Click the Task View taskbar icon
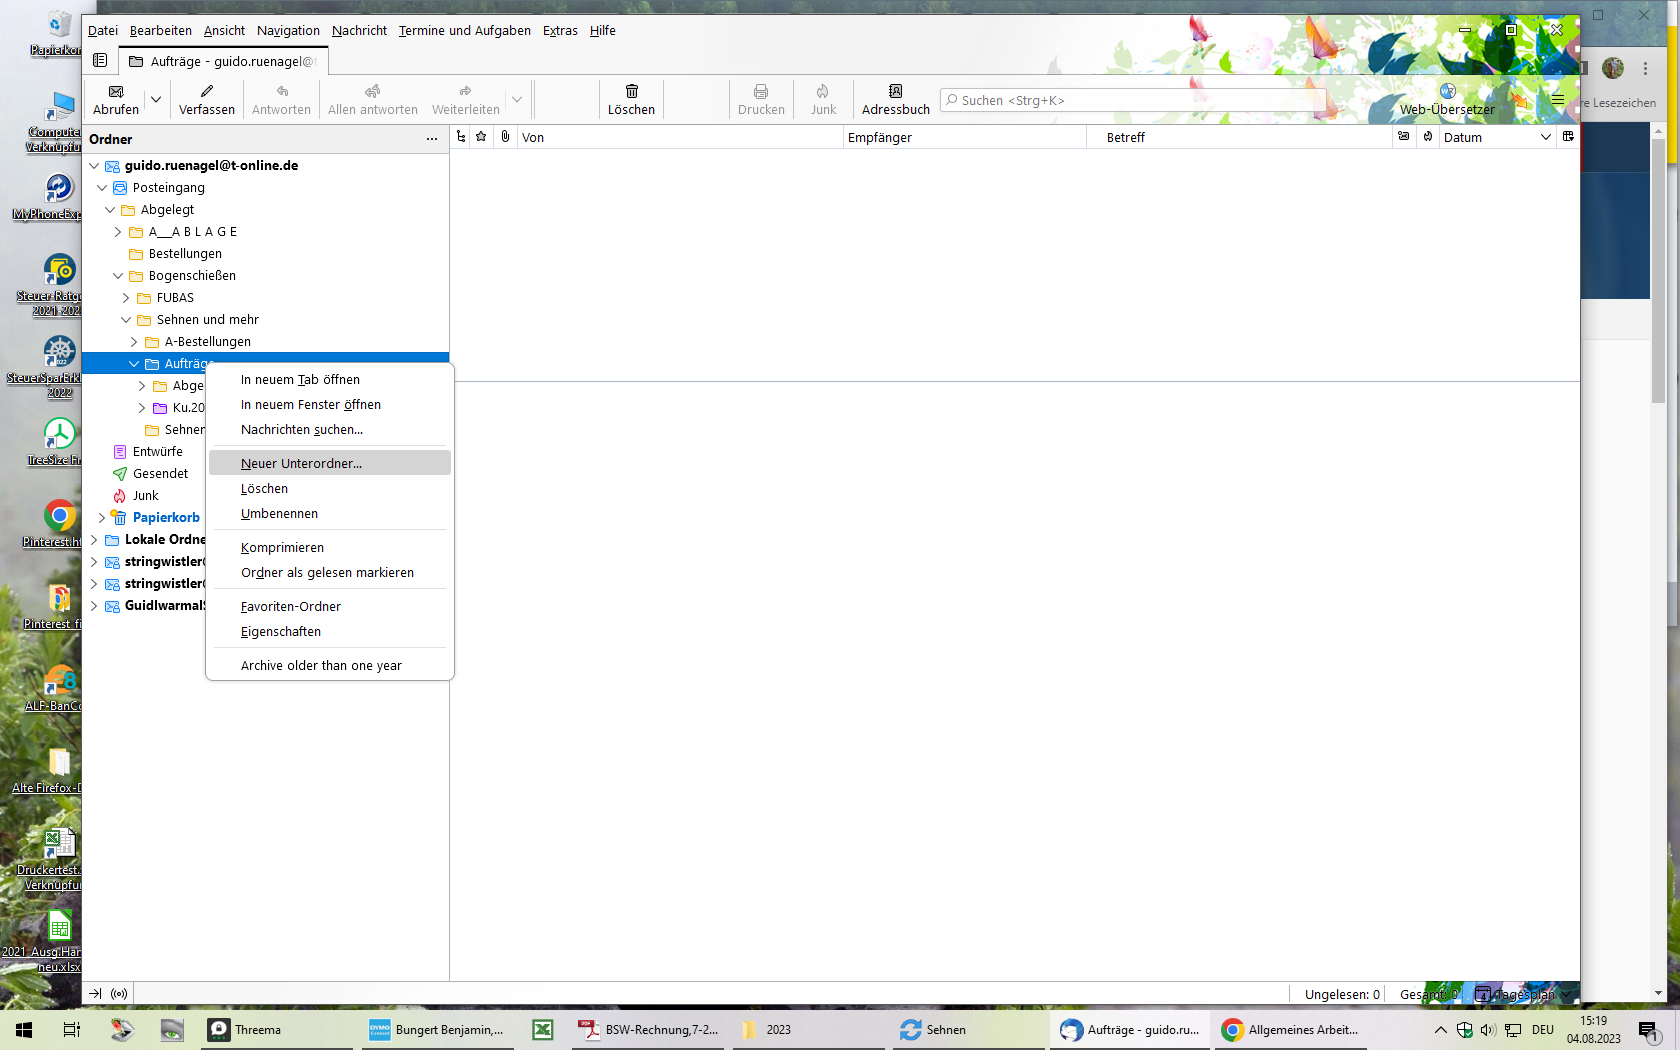The width and height of the screenshot is (1680, 1050). (x=72, y=1030)
